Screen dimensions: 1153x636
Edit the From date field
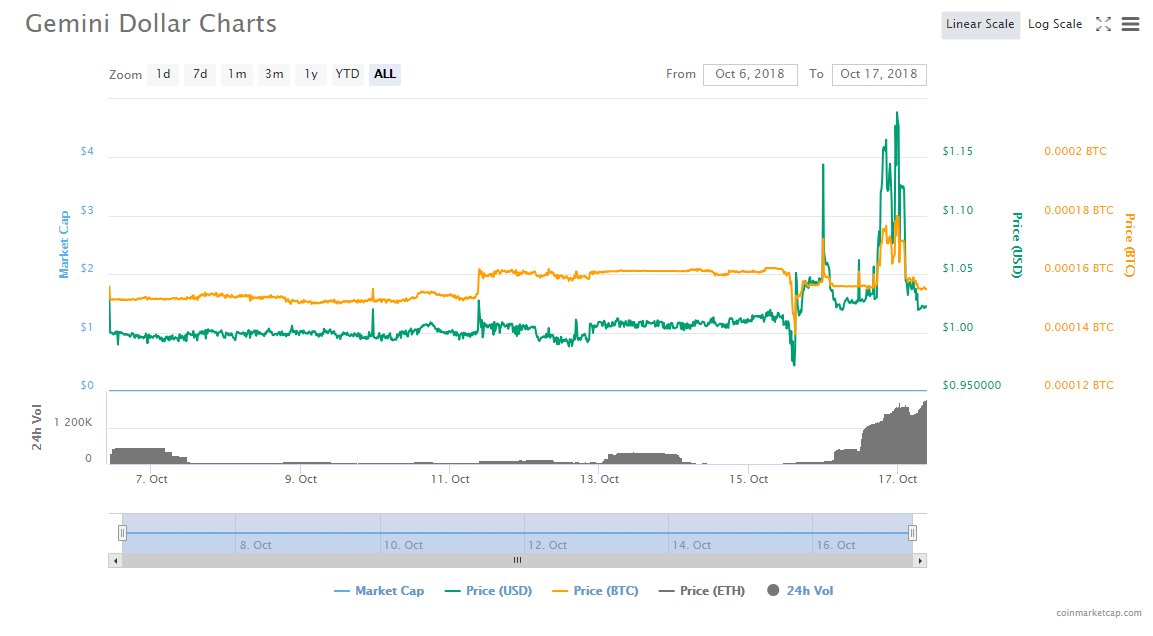(x=750, y=74)
